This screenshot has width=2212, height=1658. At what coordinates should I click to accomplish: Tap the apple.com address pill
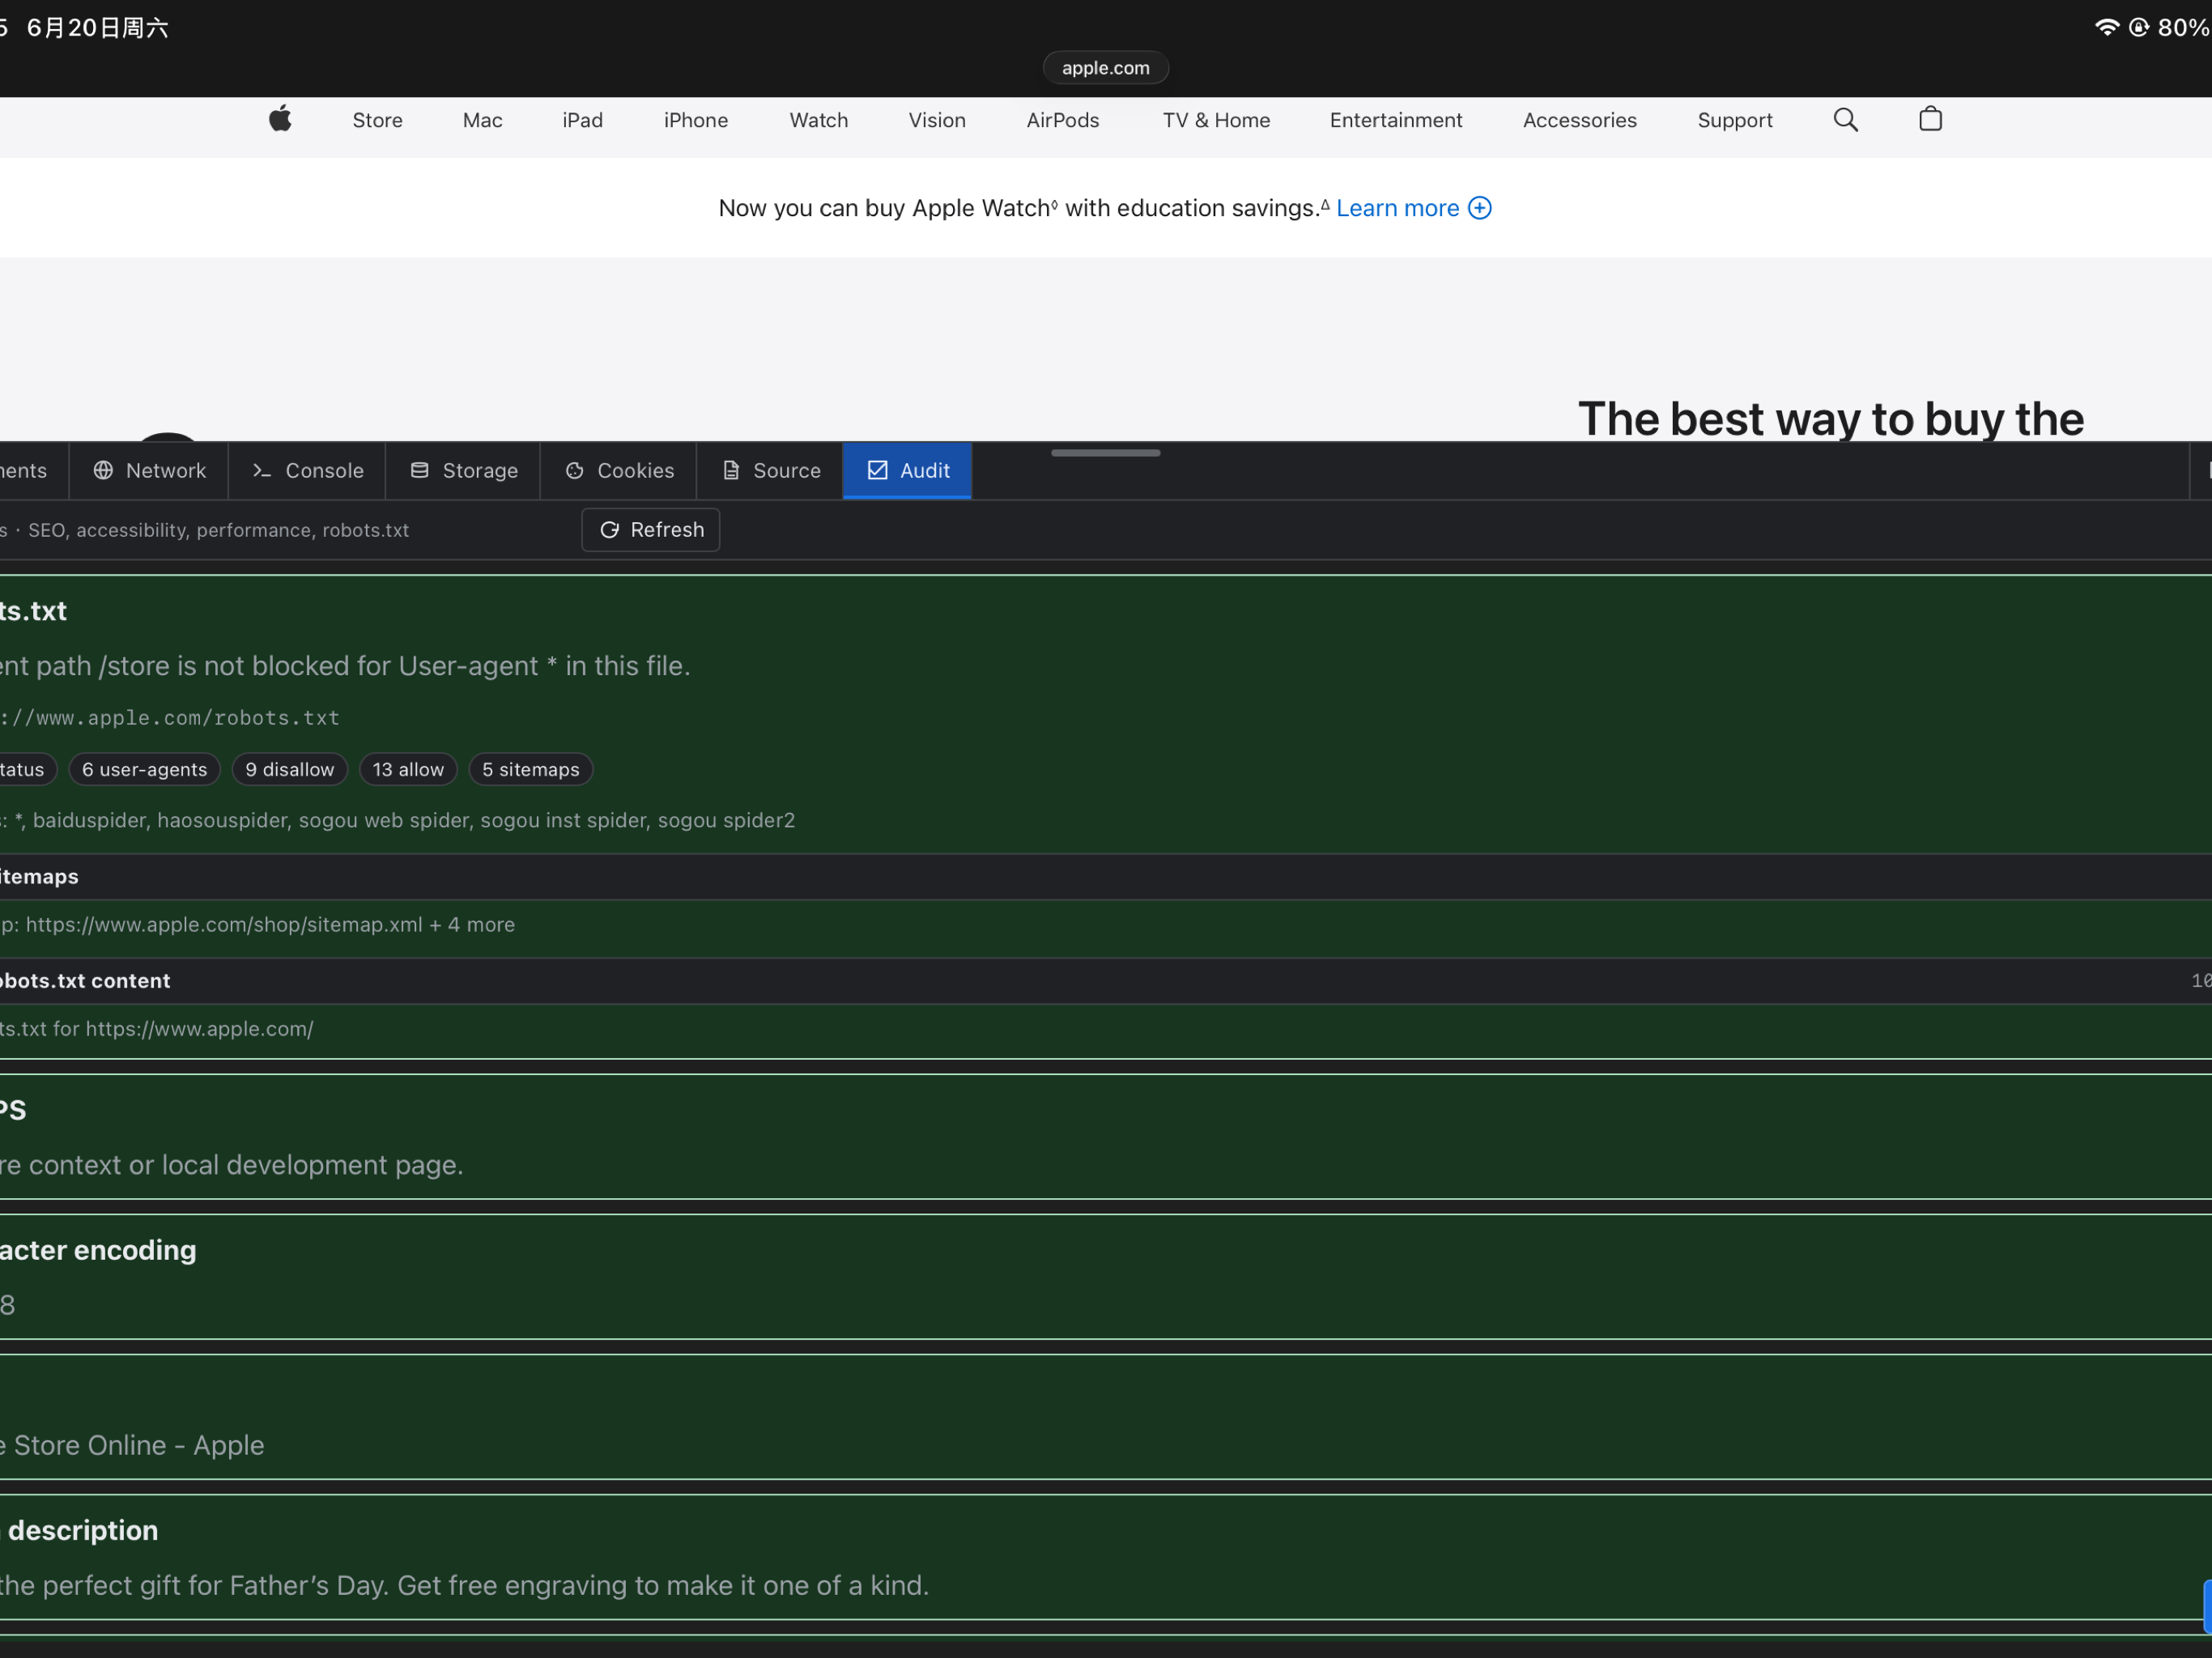1105,68
